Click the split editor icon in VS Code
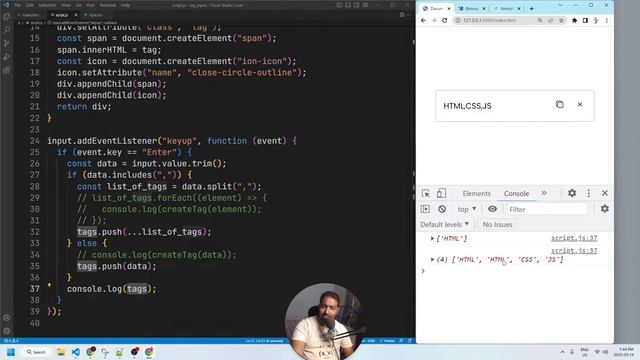Screen dimensions: 640x360 (402, 15)
